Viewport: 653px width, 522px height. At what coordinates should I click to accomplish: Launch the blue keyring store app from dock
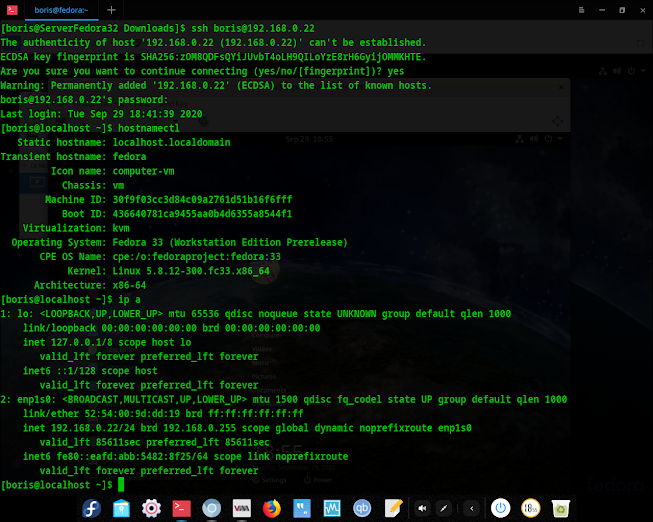pos(121,508)
